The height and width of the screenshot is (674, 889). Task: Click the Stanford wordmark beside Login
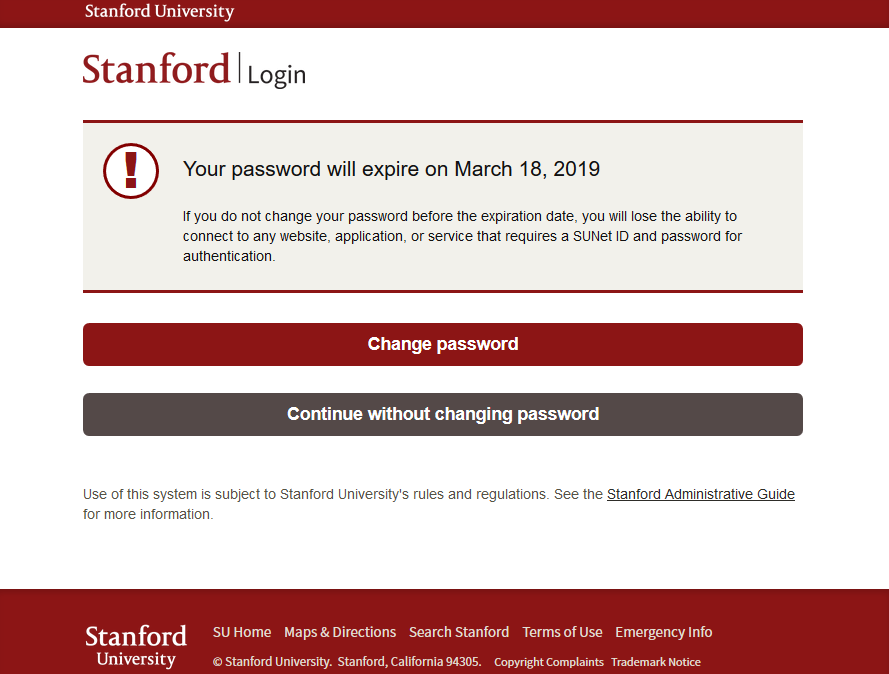tap(156, 70)
